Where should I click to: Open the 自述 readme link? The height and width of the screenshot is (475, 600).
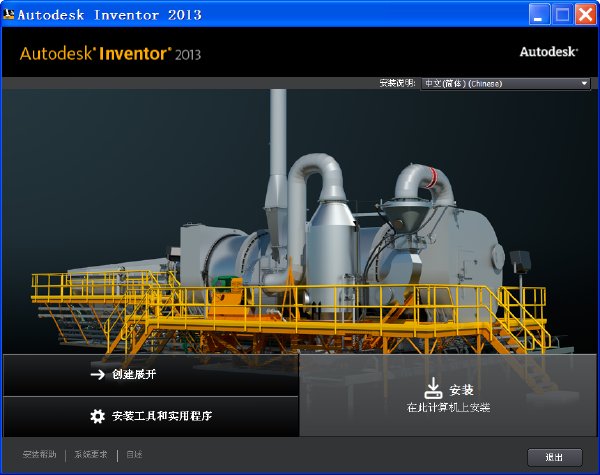[x=134, y=455]
